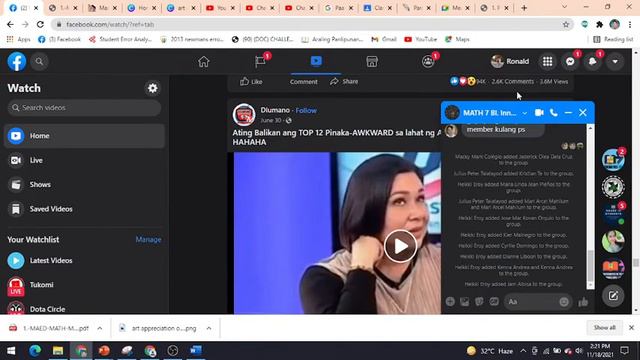Click the Comment button
This screenshot has width=640, height=360.
tap(303, 82)
